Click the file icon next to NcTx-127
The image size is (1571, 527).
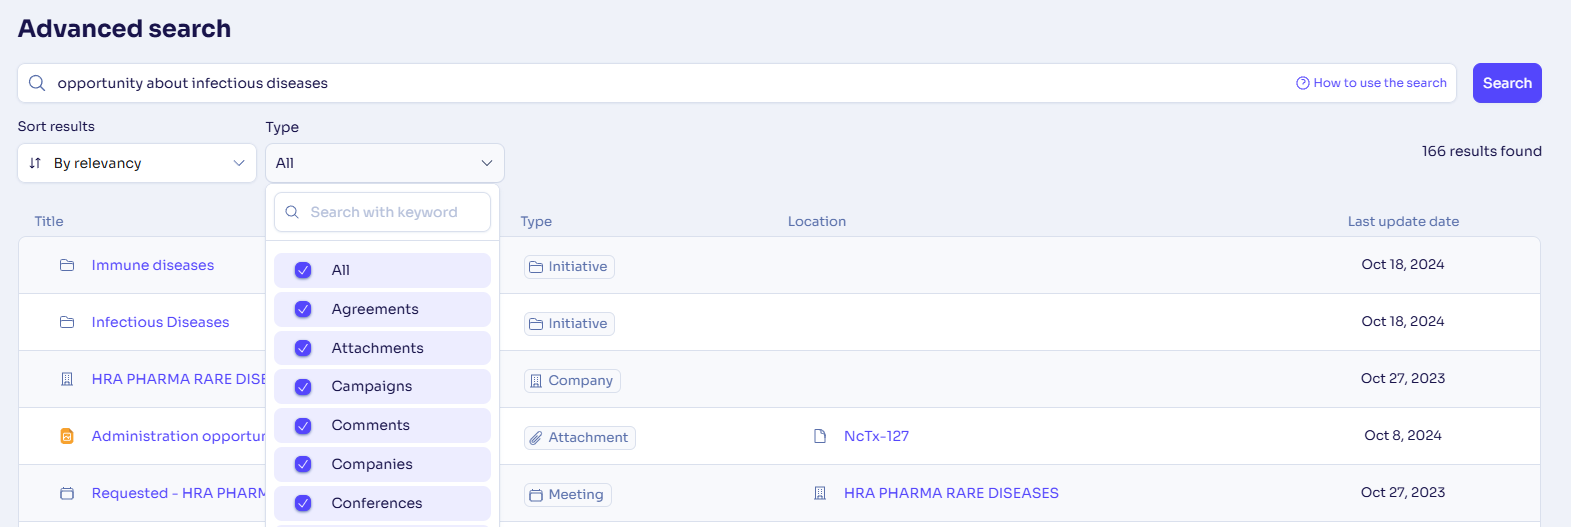820,436
